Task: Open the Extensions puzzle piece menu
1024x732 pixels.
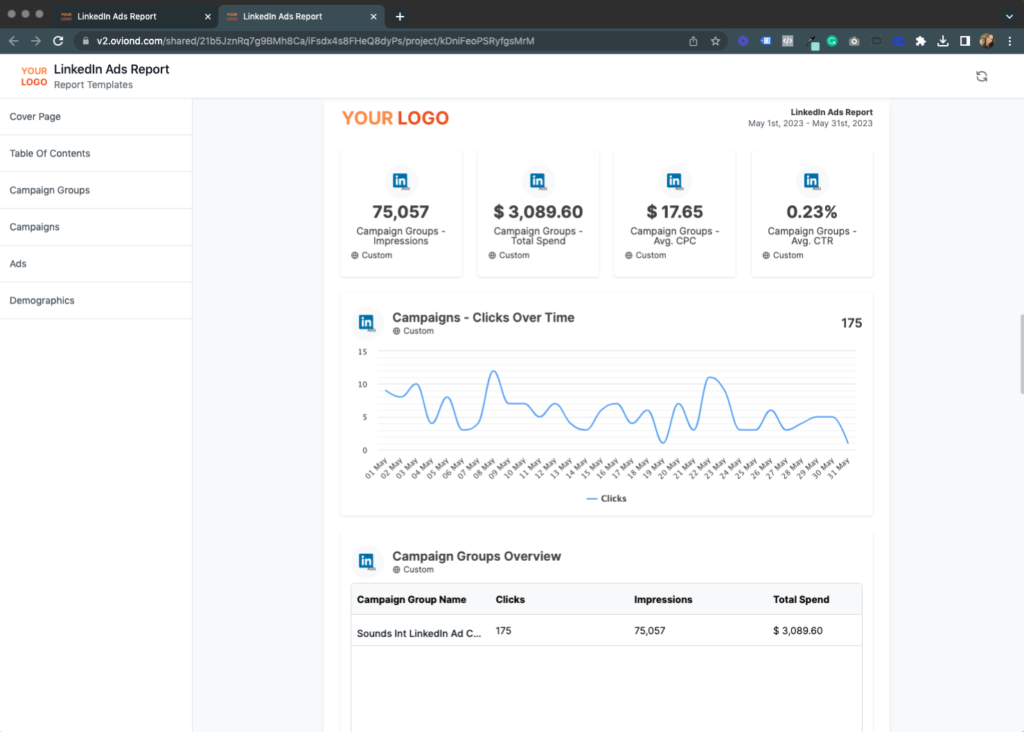Action: pyautogui.click(x=921, y=41)
